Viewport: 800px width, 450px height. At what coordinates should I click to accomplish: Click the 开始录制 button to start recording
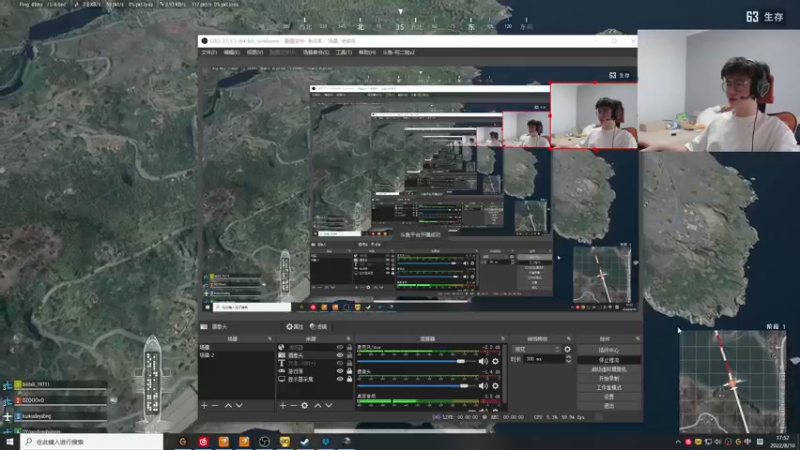609,379
